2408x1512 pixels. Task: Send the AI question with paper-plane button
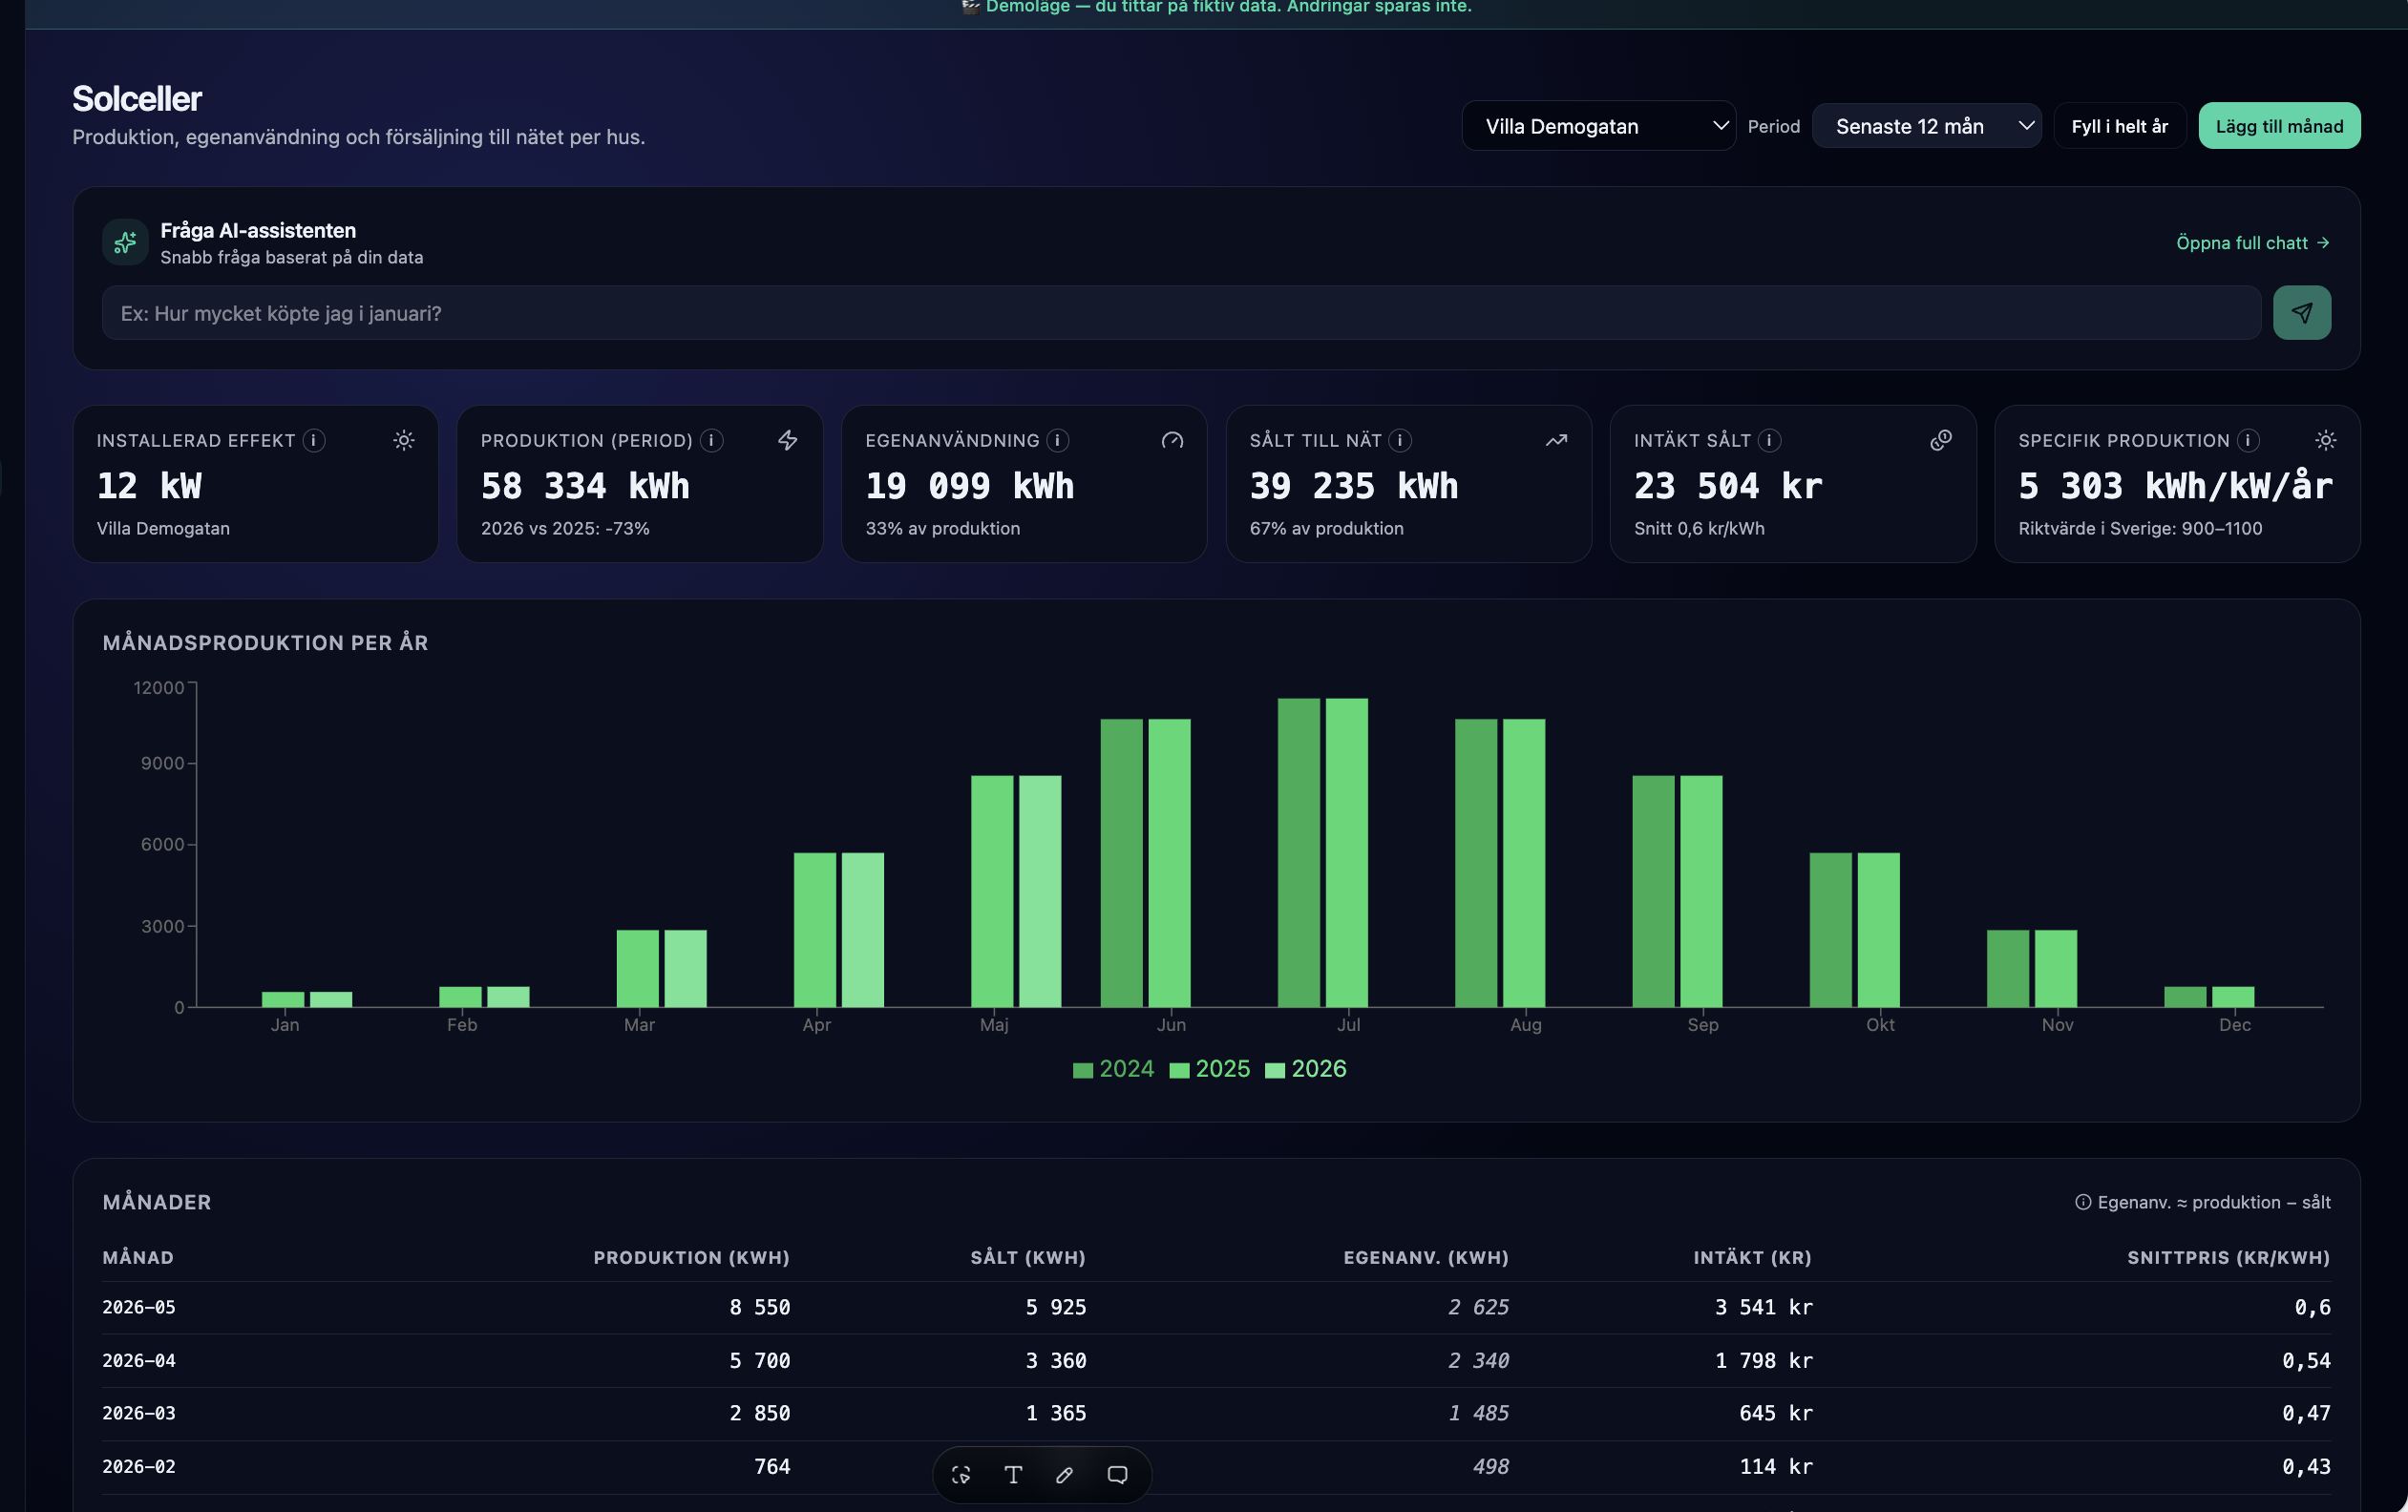point(2301,313)
